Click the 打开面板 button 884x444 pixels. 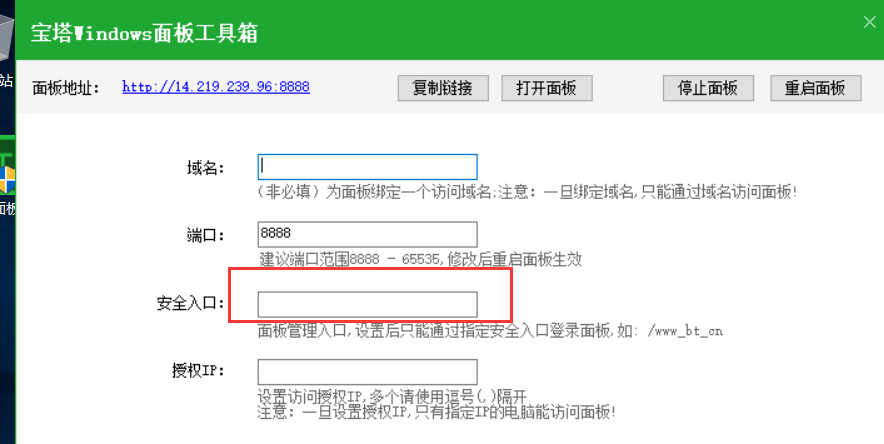(547, 88)
